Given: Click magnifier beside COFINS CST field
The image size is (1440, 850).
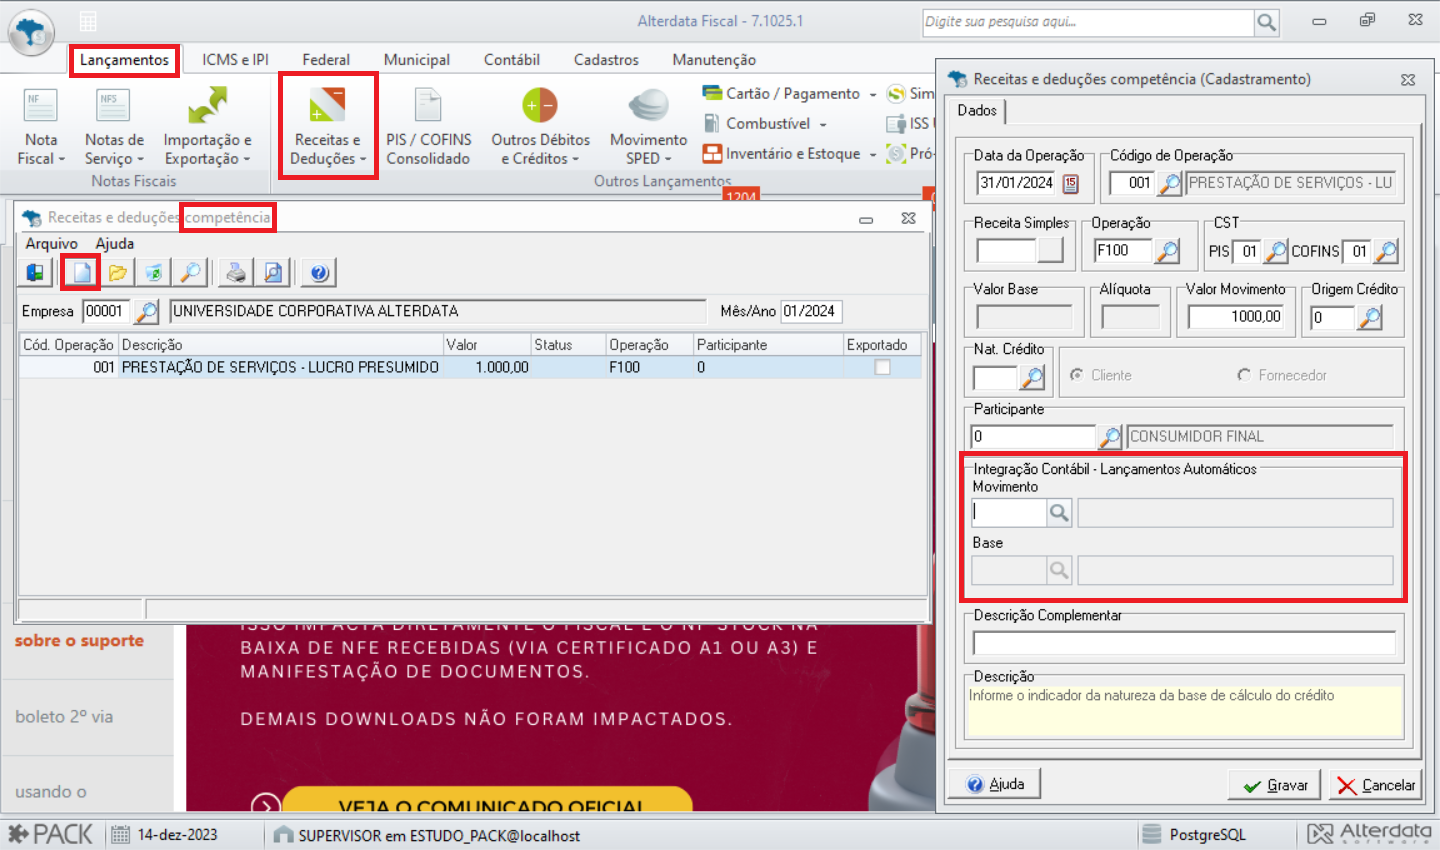Looking at the screenshot, I should tap(1386, 251).
